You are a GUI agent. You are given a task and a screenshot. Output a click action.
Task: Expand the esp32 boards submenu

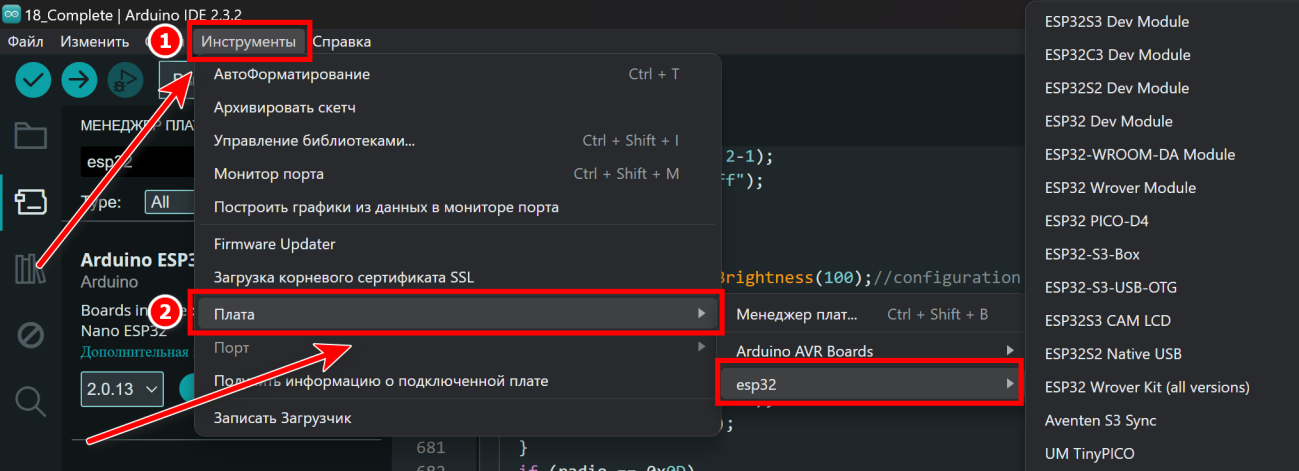pyautogui.click(x=870, y=384)
